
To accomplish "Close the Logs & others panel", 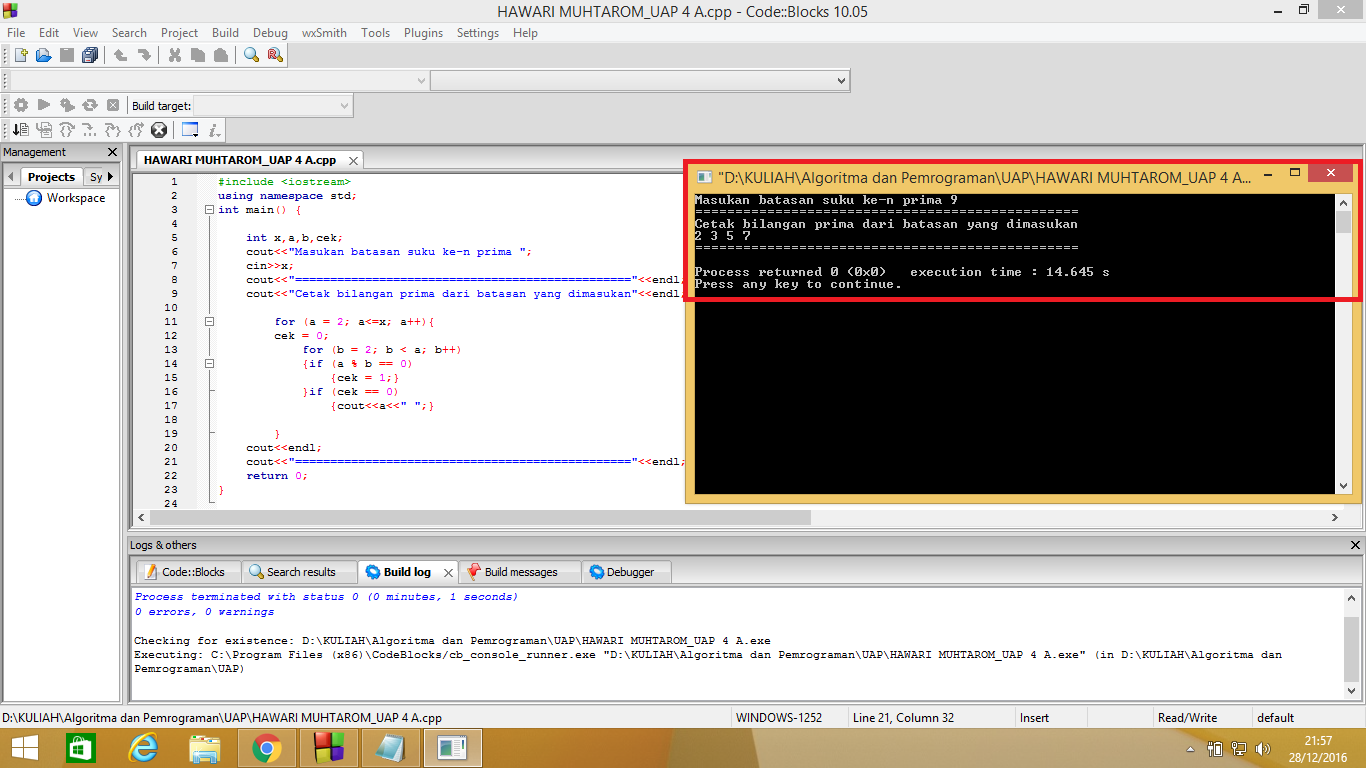I will [x=1355, y=545].
